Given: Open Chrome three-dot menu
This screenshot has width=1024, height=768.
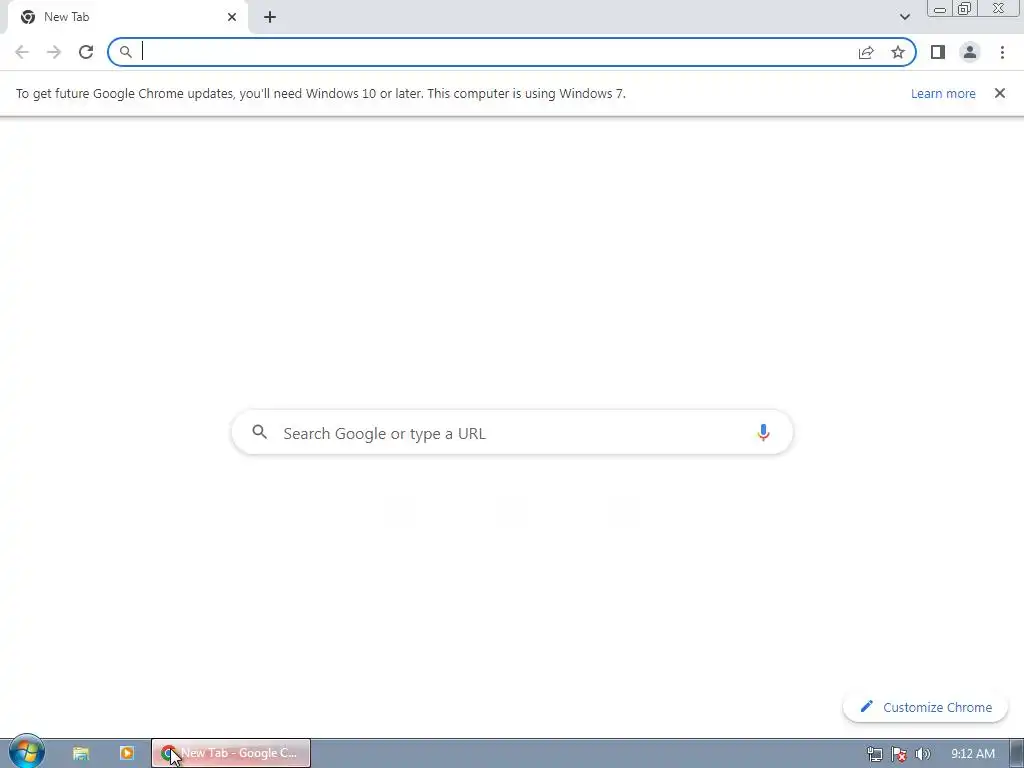Looking at the screenshot, I should (x=1002, y=52).
